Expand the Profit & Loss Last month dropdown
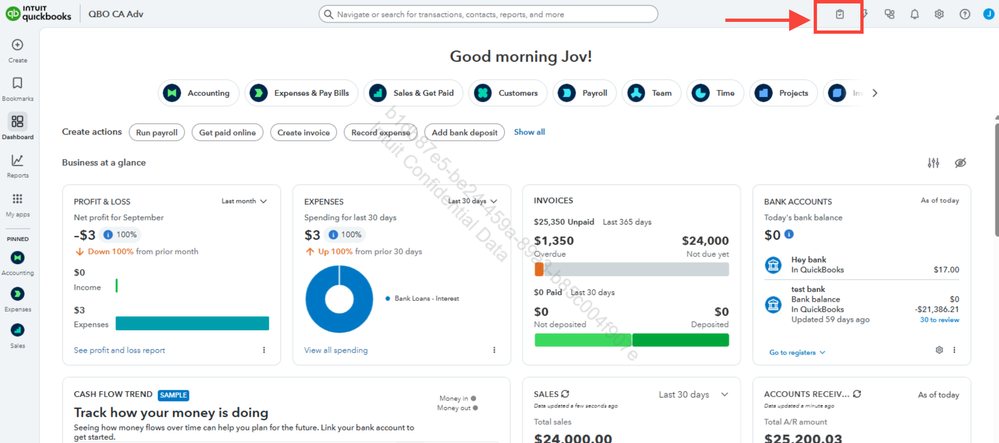999x443 pixels. (244, 201)
